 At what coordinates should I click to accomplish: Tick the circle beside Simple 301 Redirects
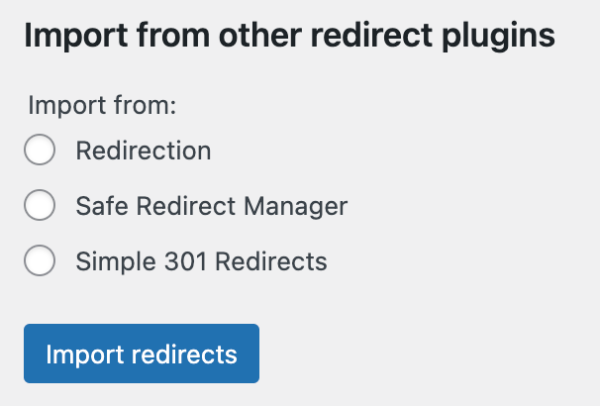pyautogui.click(x=40, y=262)
